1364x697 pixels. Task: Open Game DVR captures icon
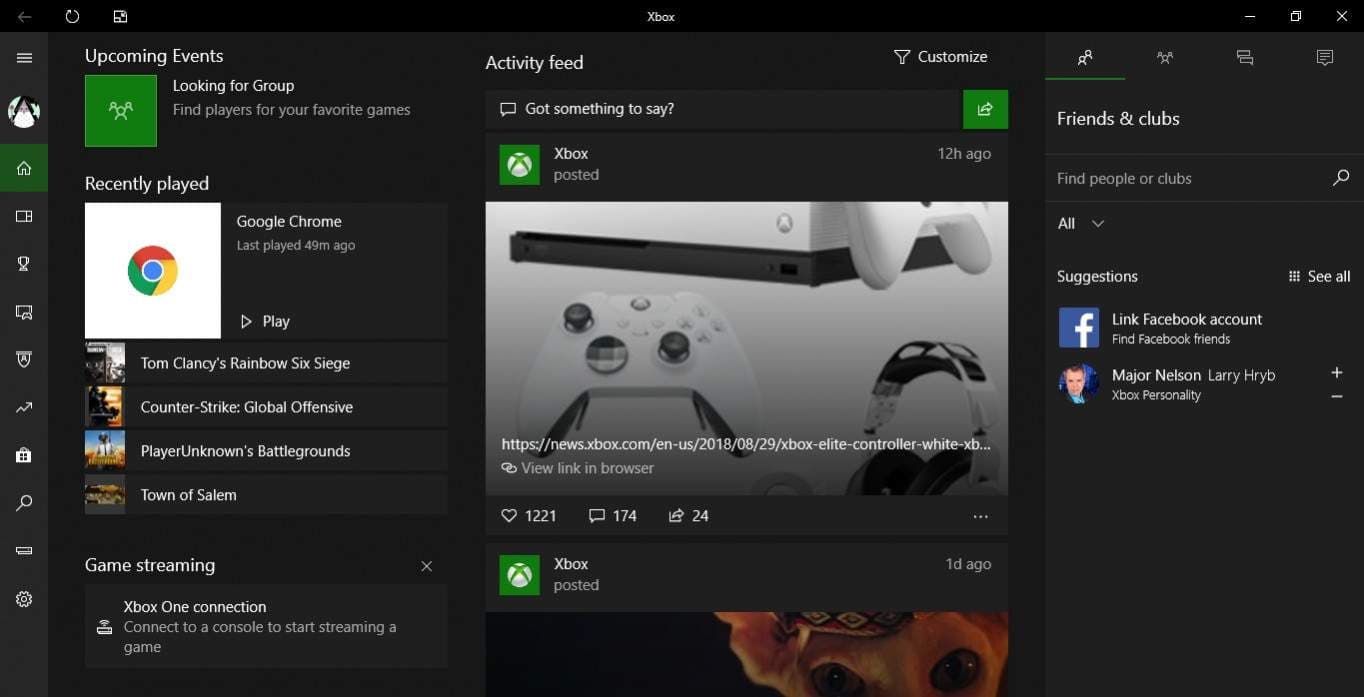[24, 312]
